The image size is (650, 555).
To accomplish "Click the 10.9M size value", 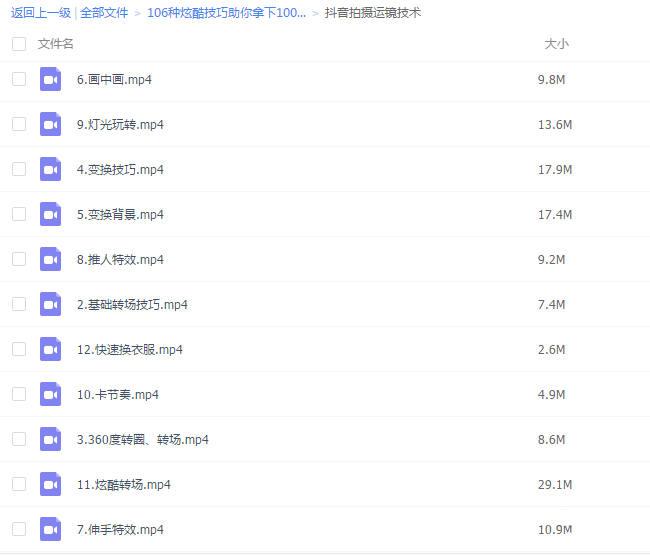I will [555, 529].
